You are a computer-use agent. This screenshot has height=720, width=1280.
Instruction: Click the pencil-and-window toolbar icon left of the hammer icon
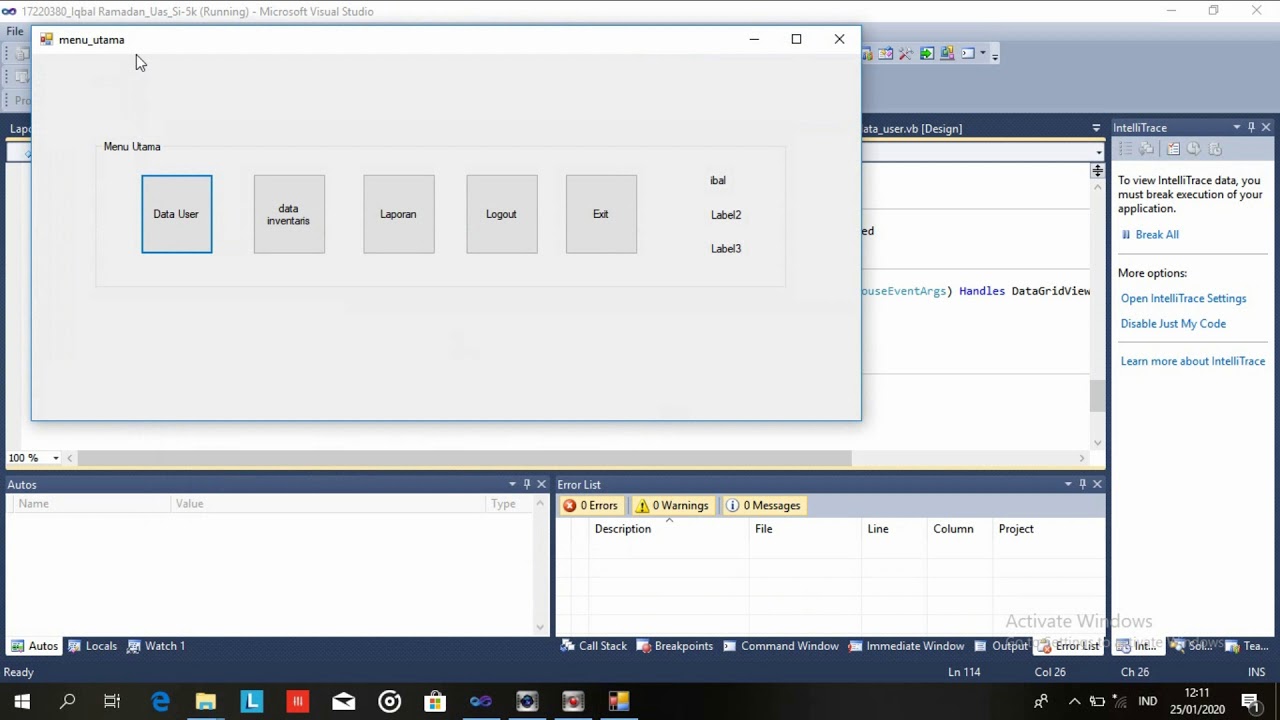[x=886, y=53]
